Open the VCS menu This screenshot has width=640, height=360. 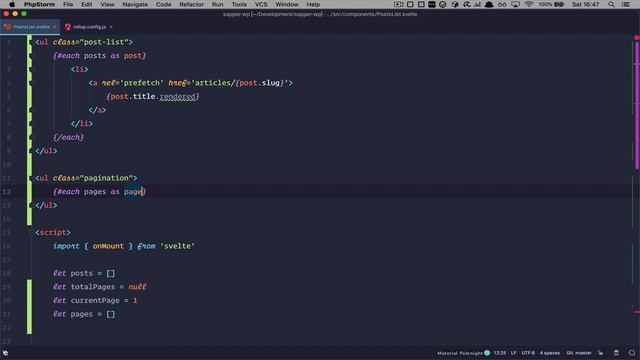[x=261, y=4]
